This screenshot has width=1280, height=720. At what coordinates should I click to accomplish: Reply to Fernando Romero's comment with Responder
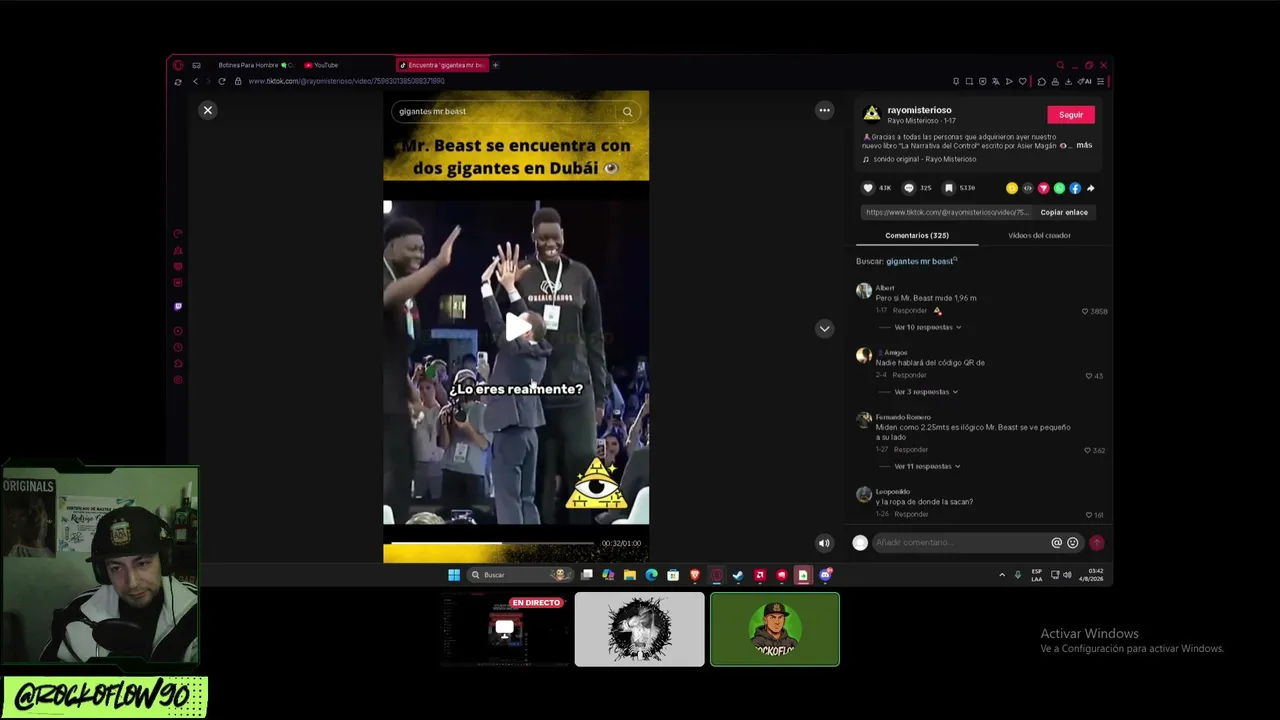tap(910, 450)
